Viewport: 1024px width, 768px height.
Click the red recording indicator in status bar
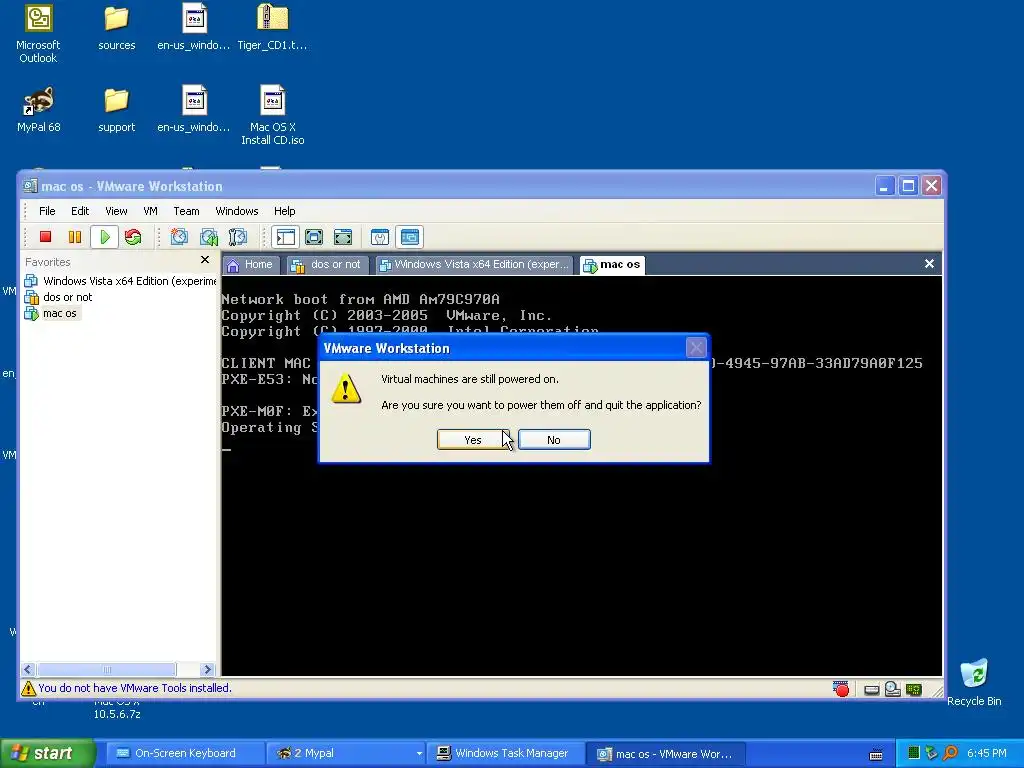(841, 689)
